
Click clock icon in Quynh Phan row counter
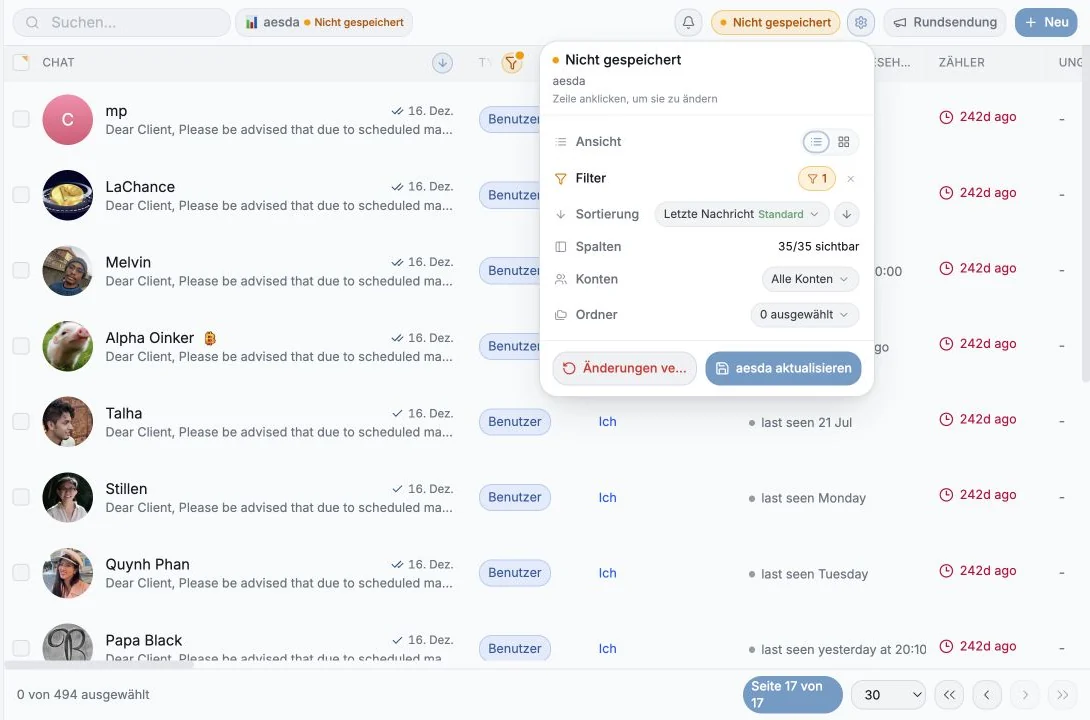click(946, 571)
